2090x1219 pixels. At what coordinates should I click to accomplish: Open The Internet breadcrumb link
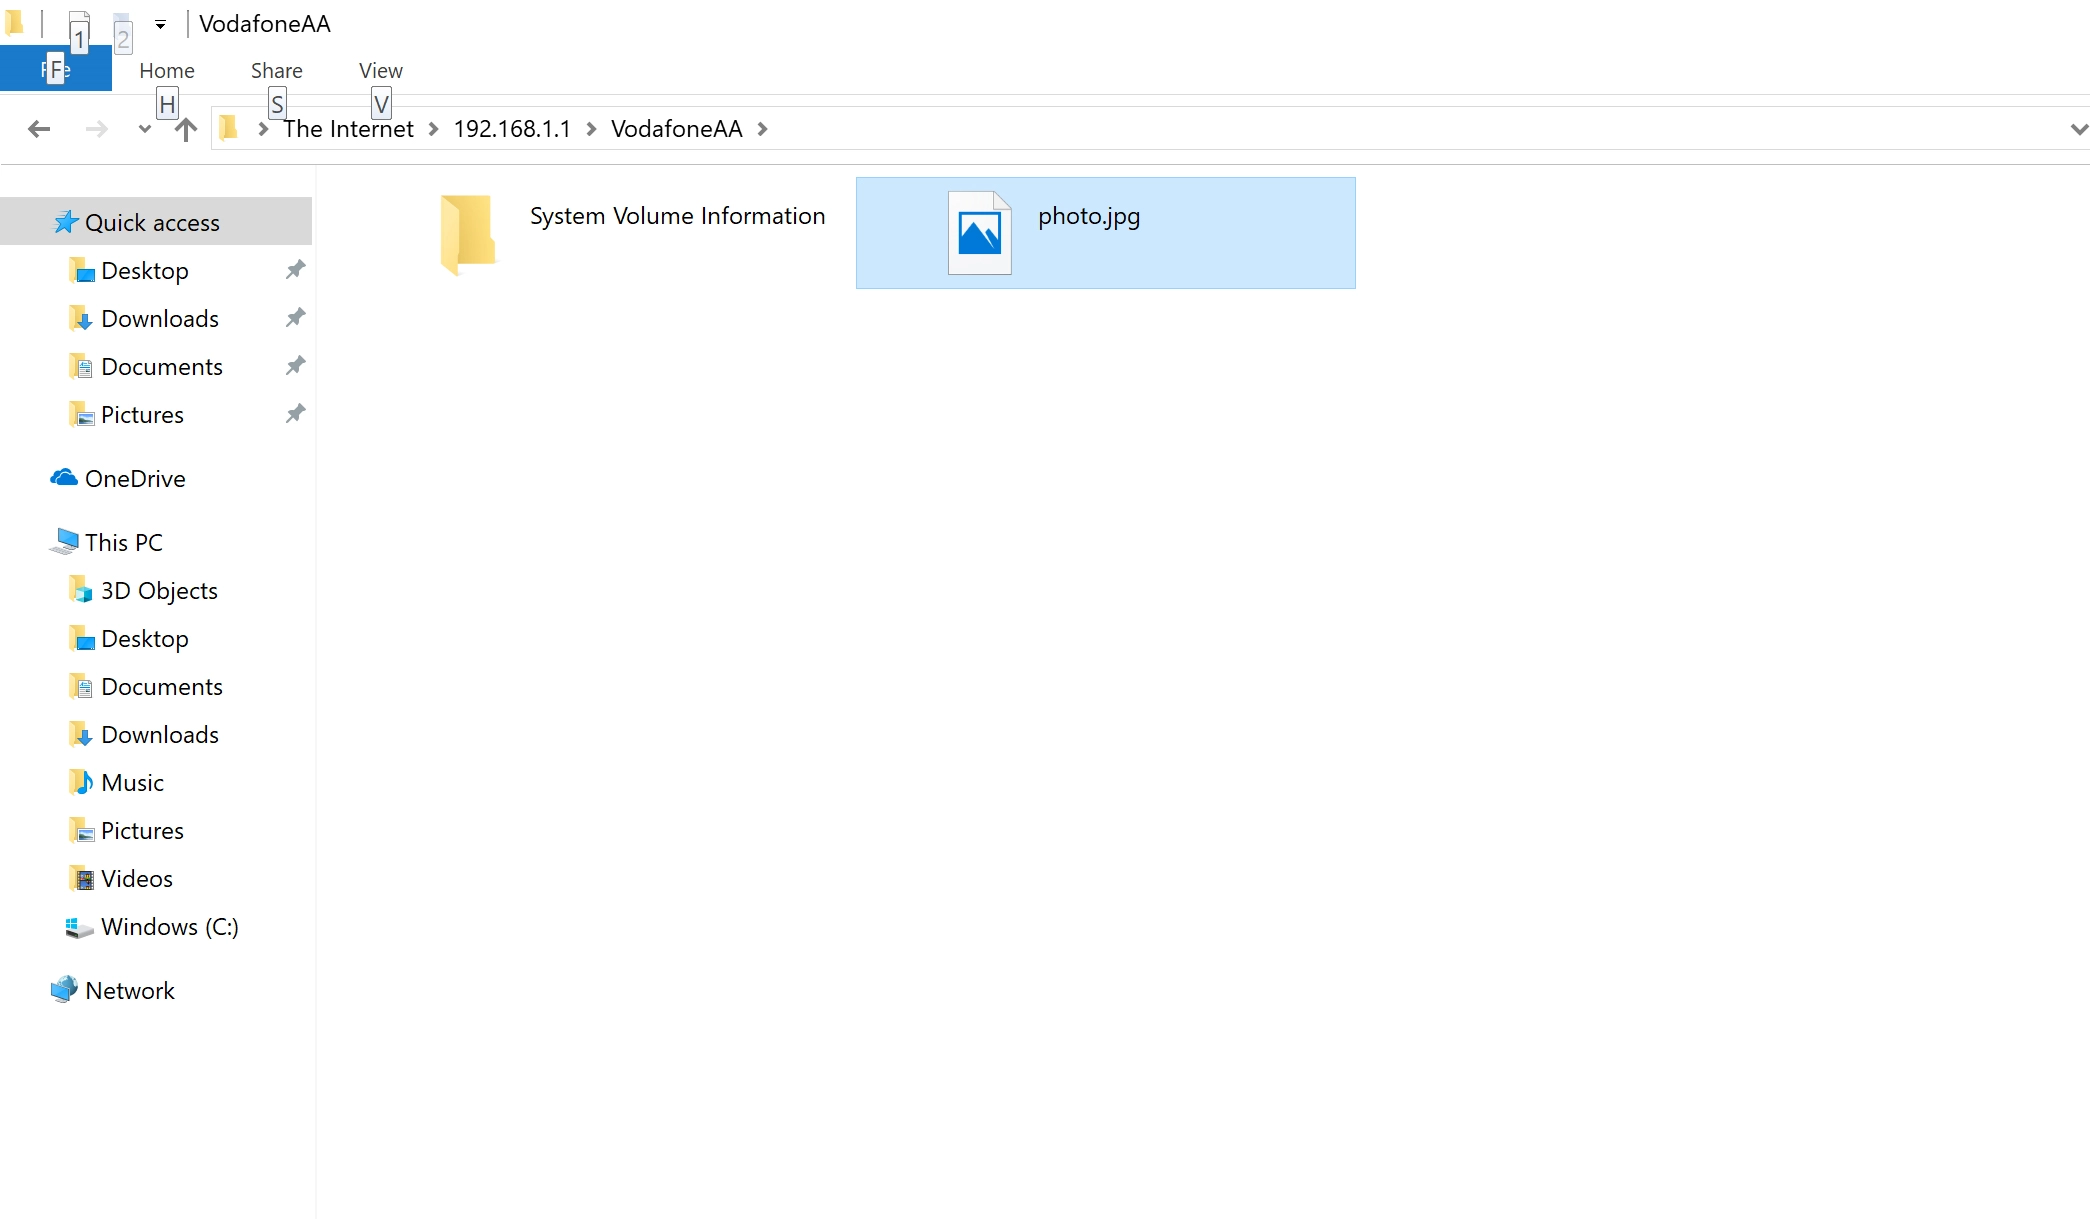(x=347, y=128)
